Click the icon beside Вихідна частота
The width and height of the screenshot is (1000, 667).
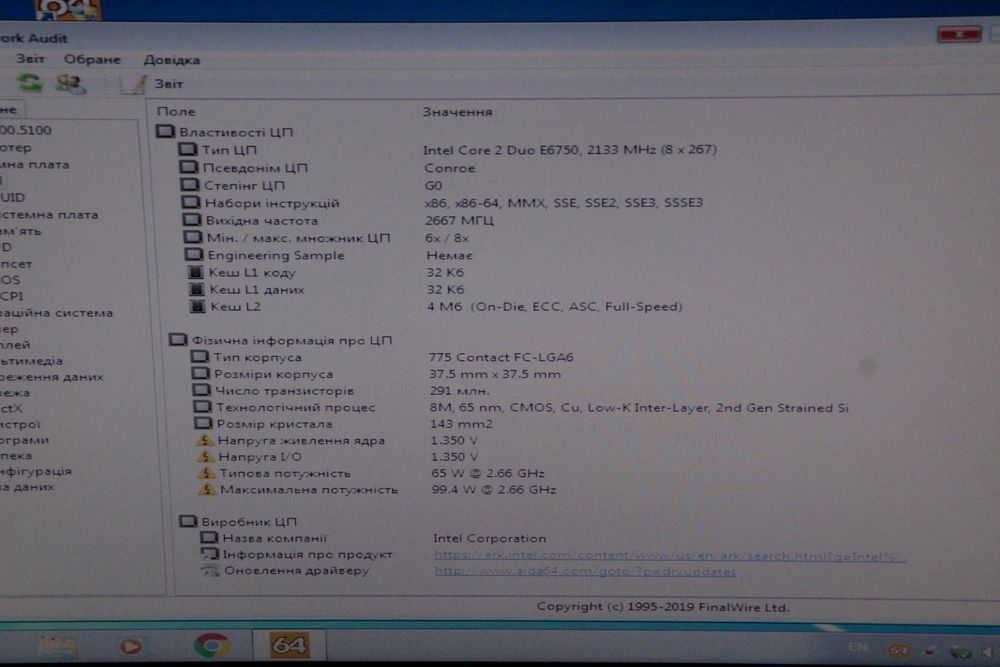pyautogui.click(x=192, y=220)
